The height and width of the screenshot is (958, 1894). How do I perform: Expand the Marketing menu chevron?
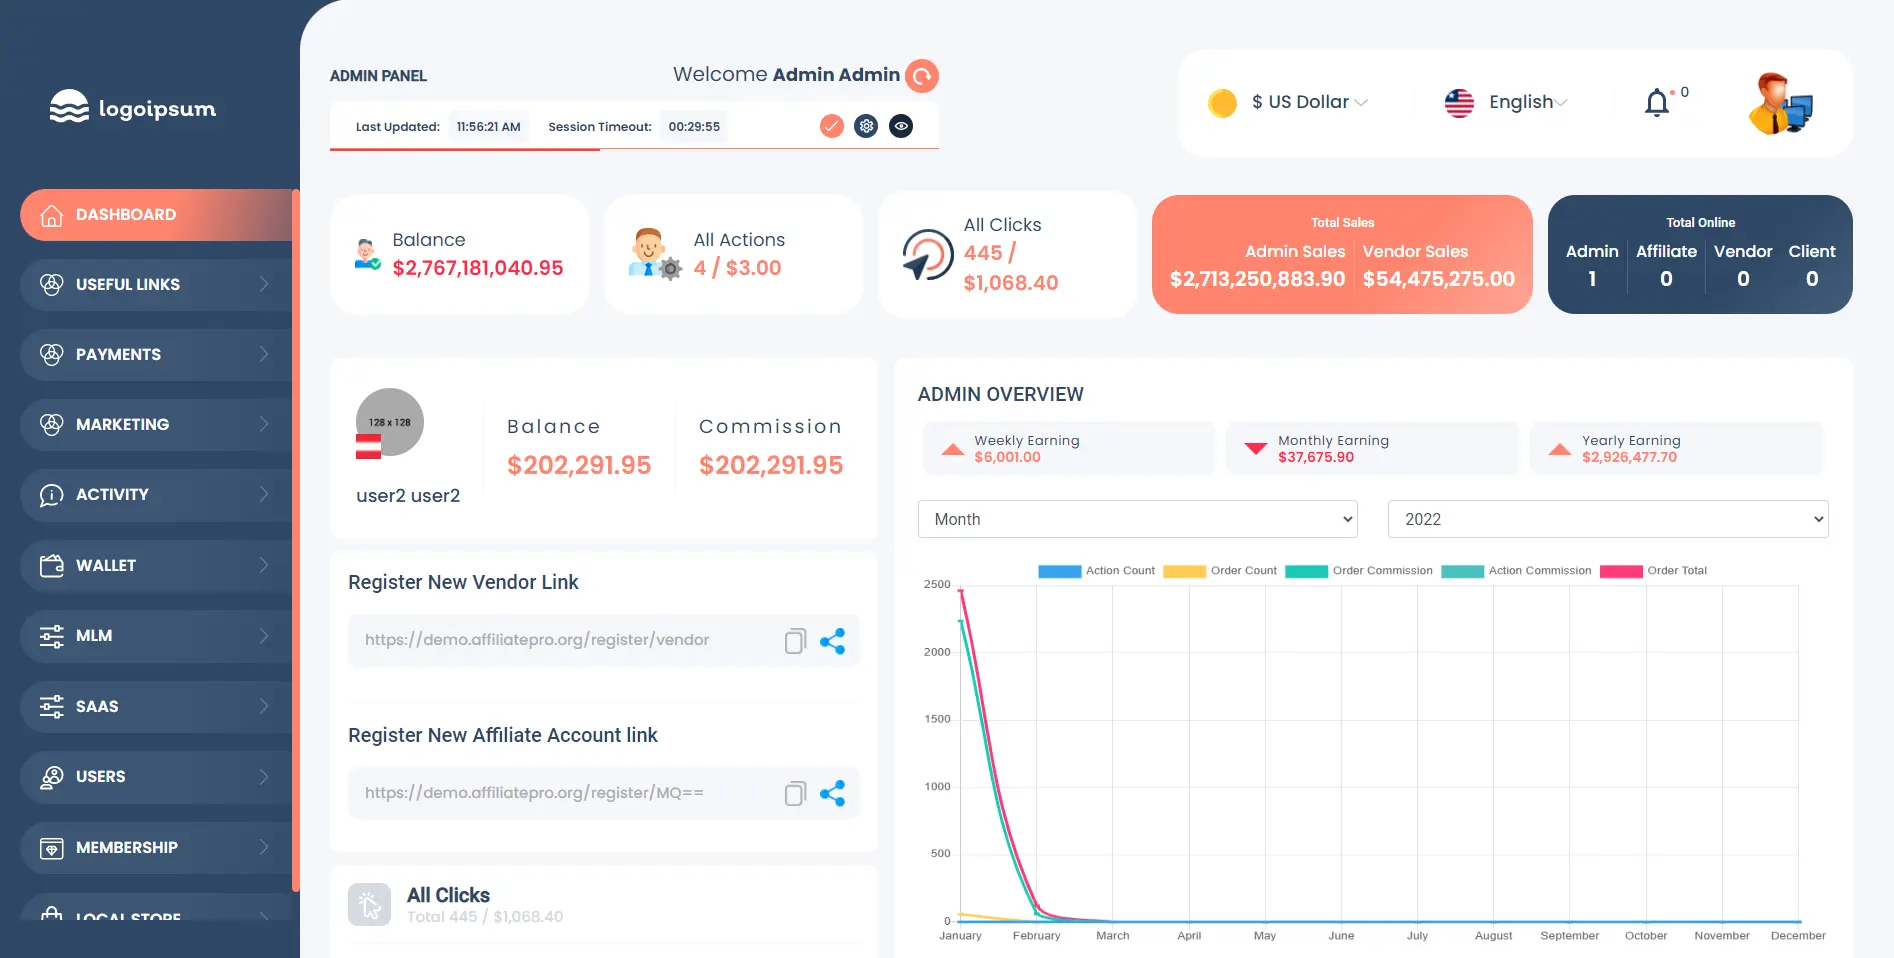click(264, 424)
